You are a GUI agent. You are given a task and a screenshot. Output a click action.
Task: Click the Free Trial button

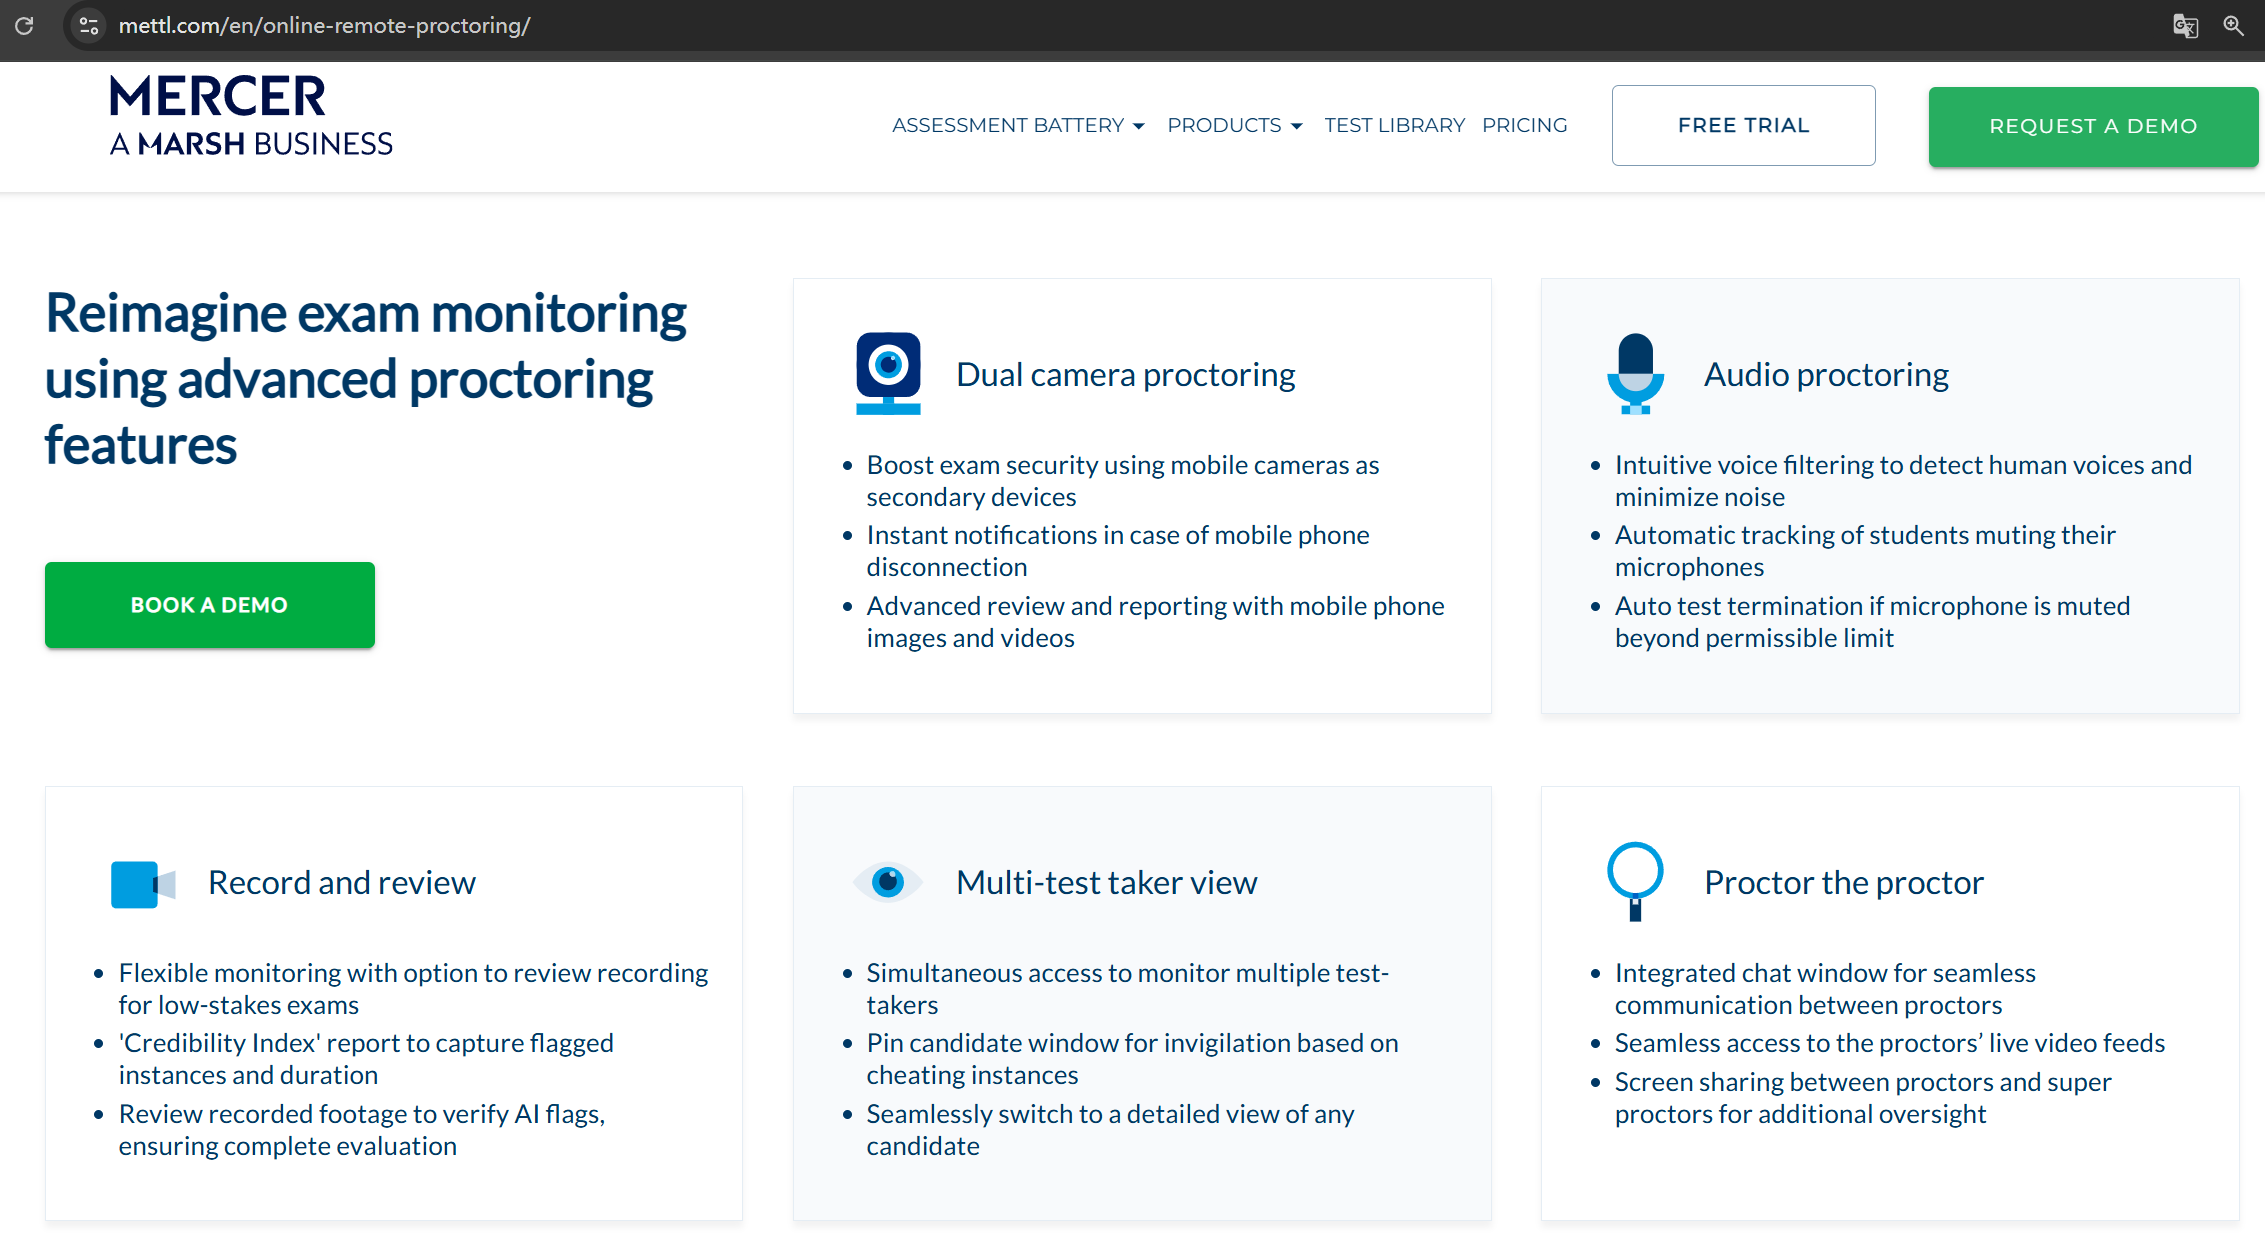pyautogui.click(x=1743, y=125)
